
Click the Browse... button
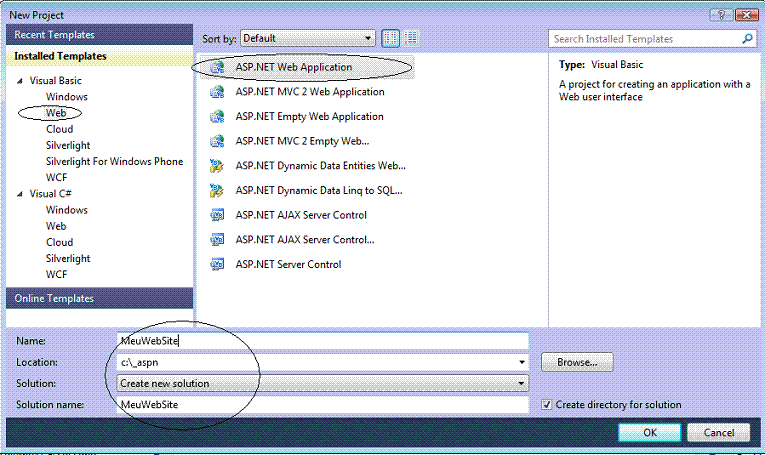(x=577, y=362)
